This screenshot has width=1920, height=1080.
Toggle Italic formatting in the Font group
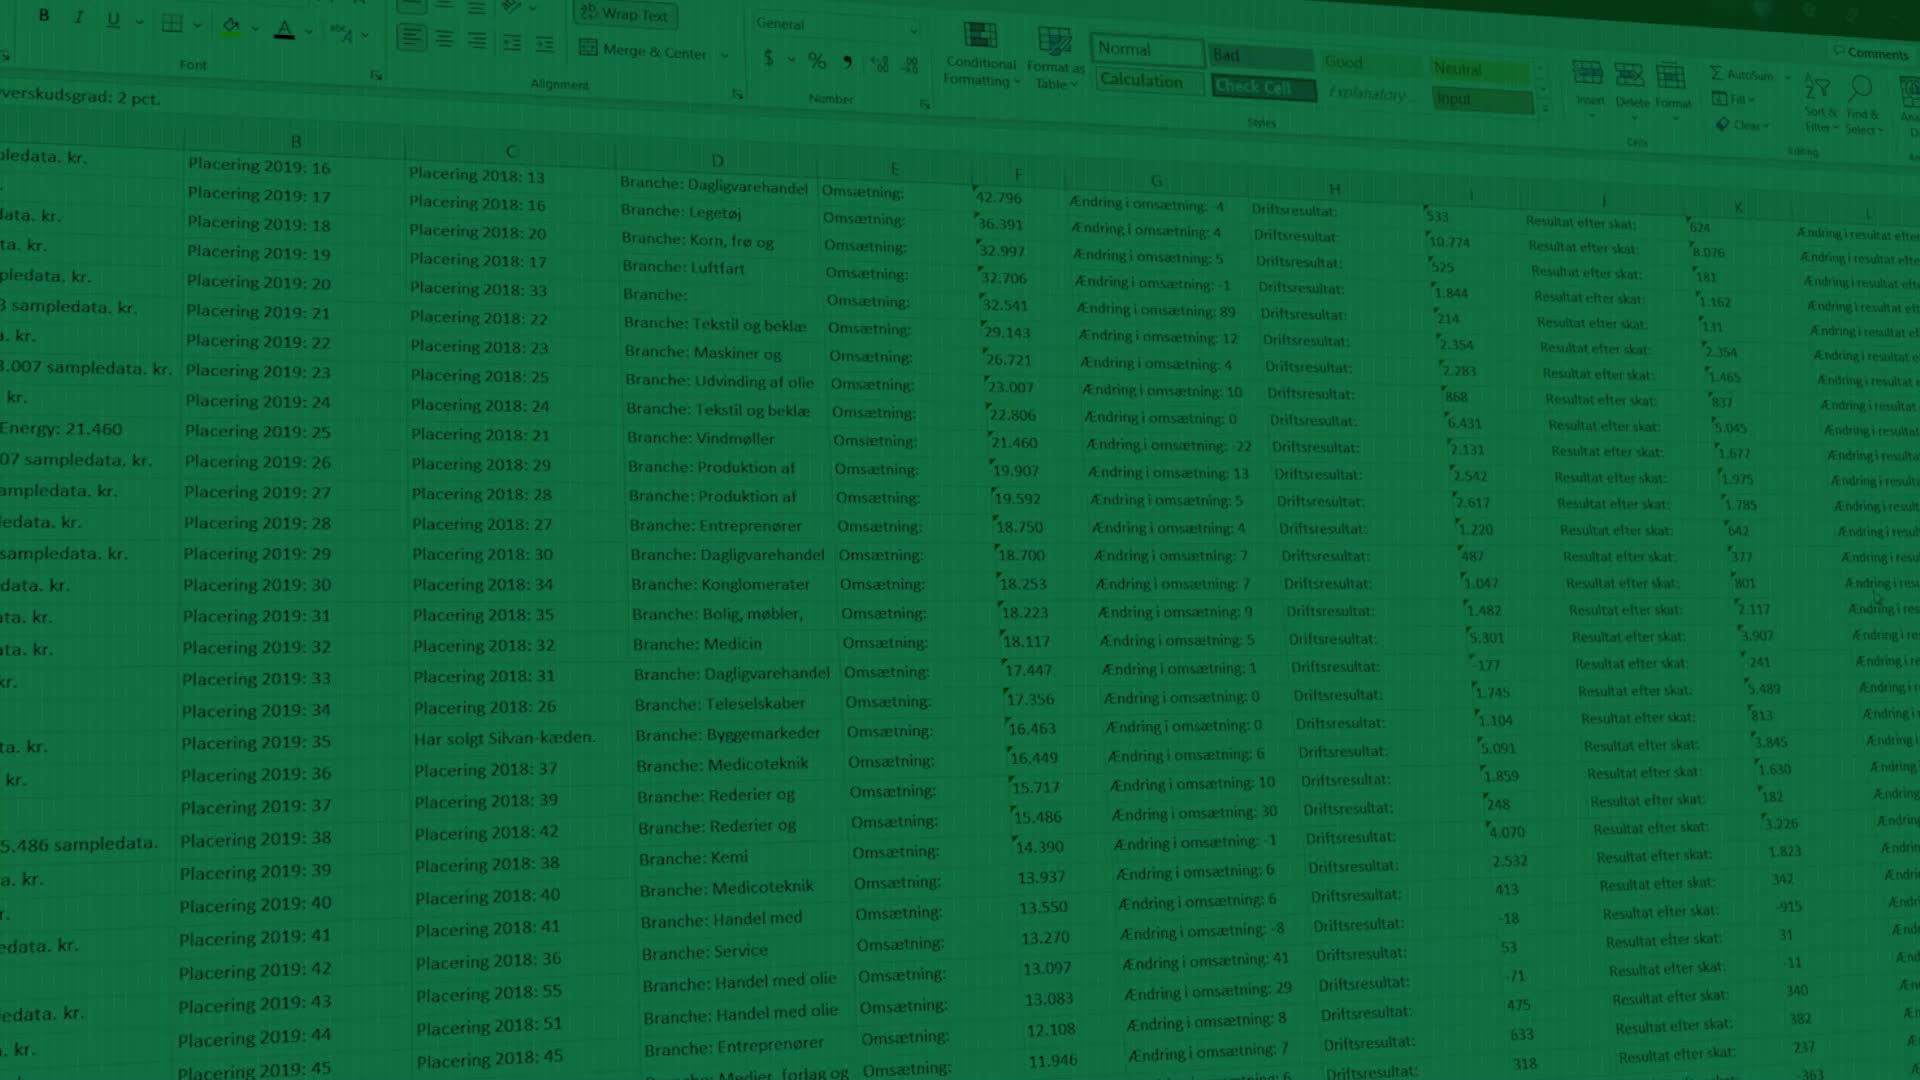(78, 18)
